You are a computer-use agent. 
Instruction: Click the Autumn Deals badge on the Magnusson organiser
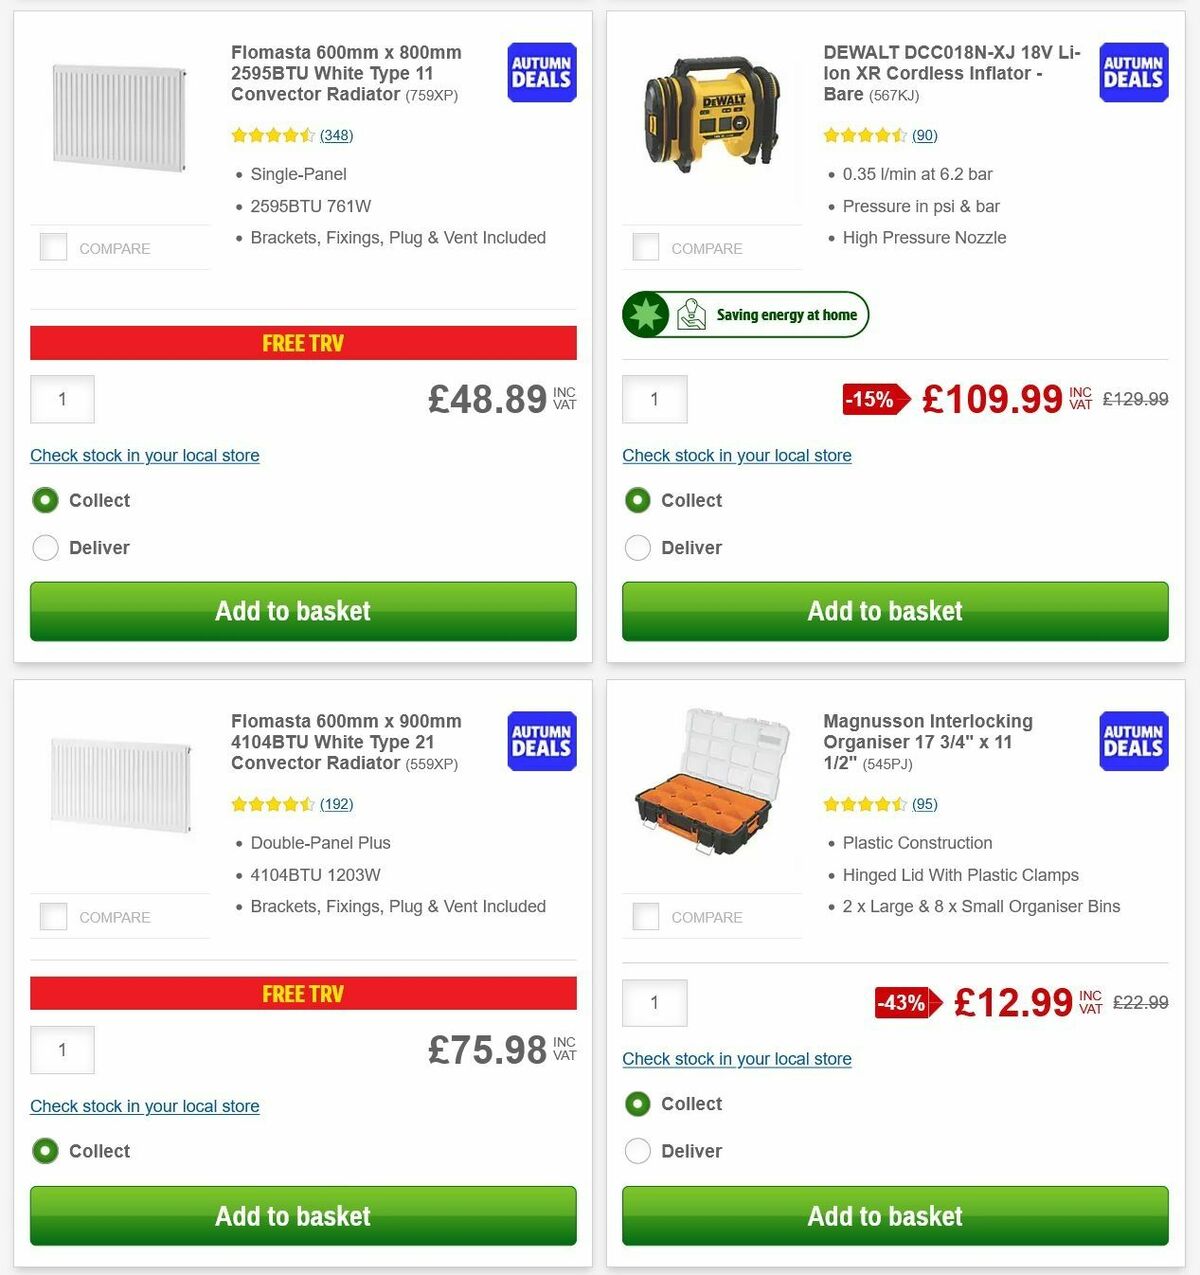(1133, 741)
